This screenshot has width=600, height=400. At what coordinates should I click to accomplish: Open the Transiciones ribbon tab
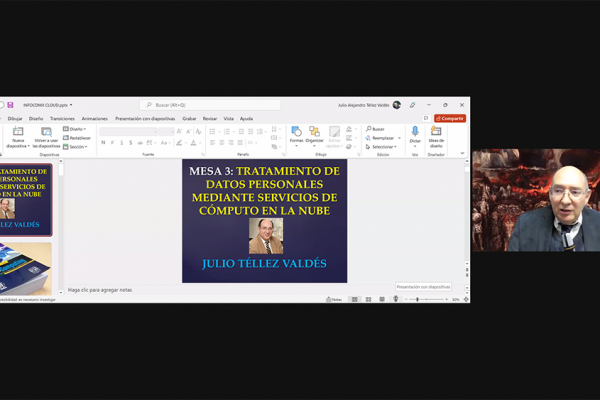pyautogui.click(x=62, y=119)
